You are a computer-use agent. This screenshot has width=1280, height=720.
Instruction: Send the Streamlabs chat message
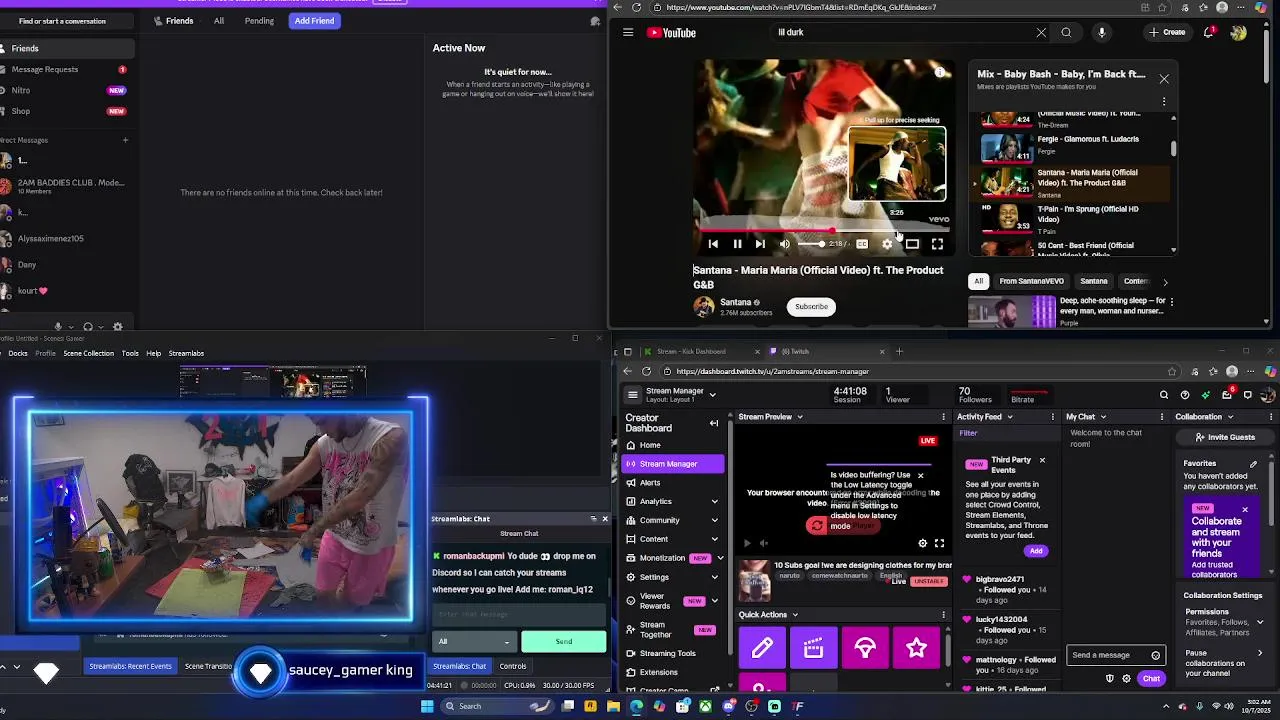tap(564, 641)
